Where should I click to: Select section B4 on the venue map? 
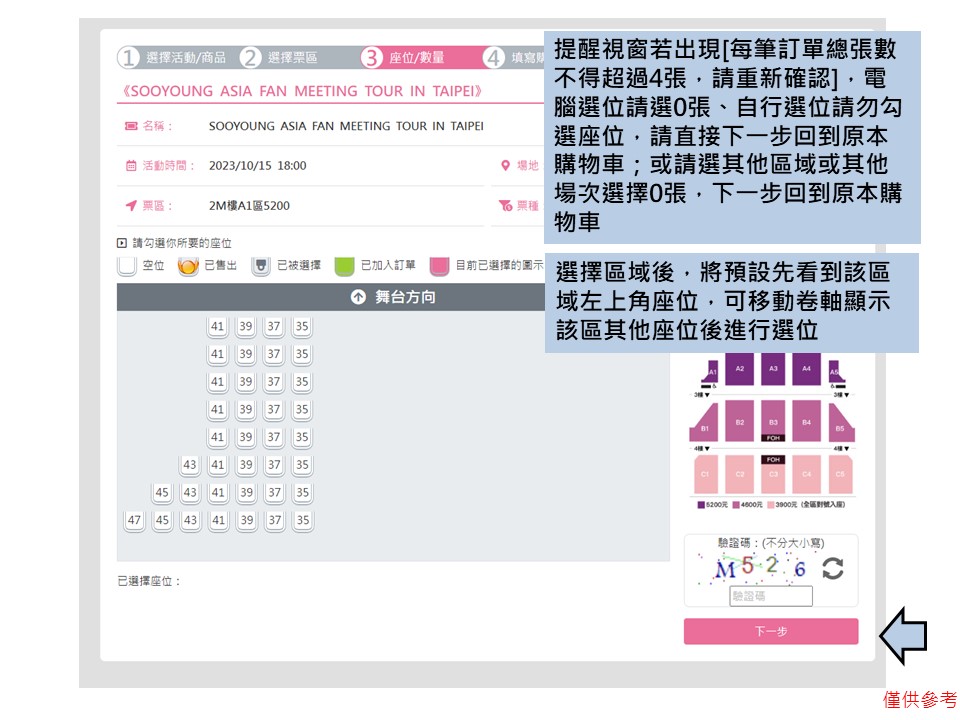click(806, 421)
